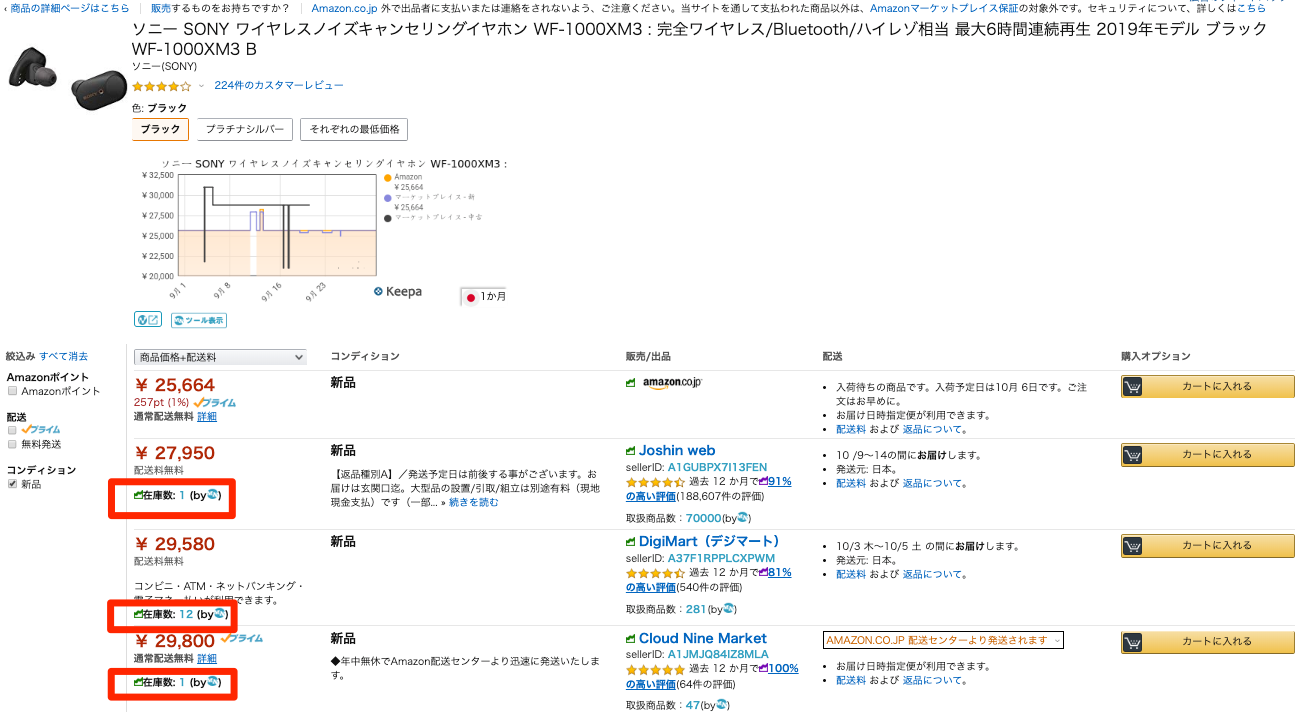Open the 商品の詳細ページはこちら link
Image resolution: width=1300 pixels, height=712 pixels.
[x=70, y=8]
